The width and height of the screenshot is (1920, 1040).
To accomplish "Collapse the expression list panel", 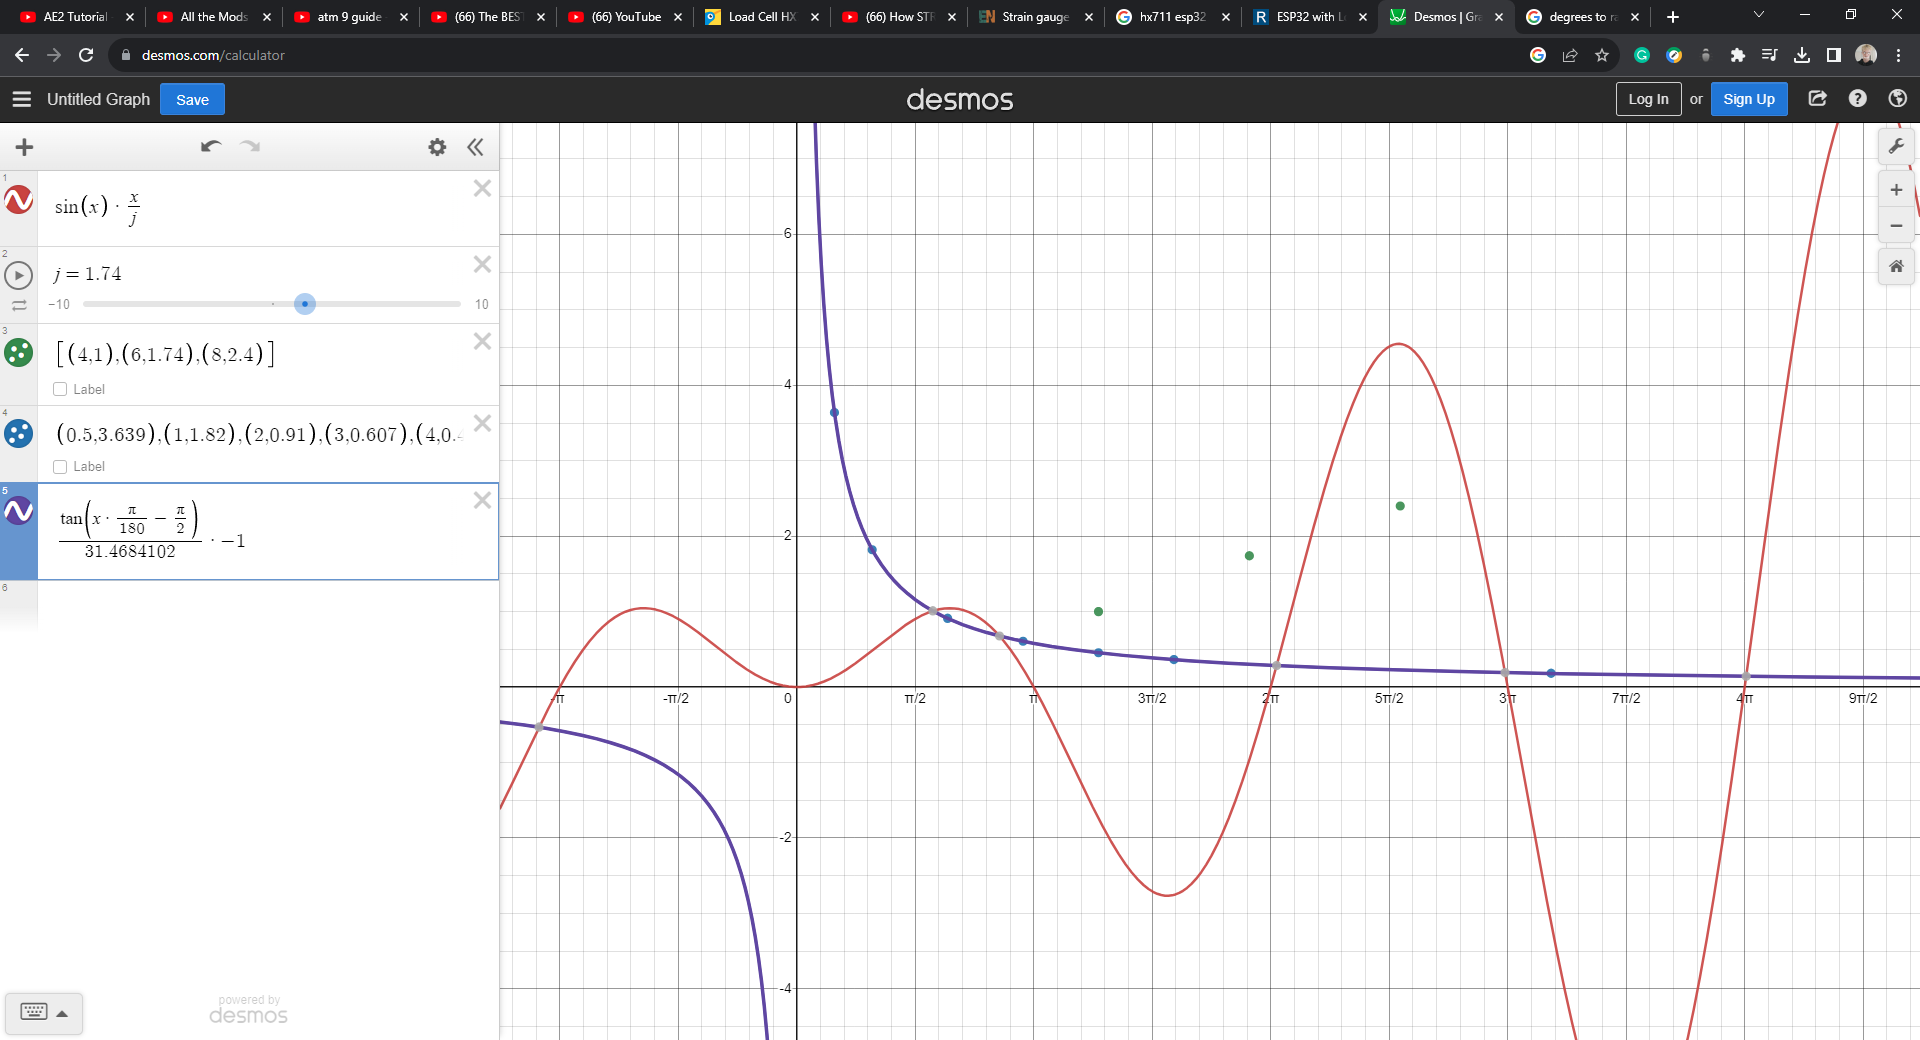I will tap(475, 147).
